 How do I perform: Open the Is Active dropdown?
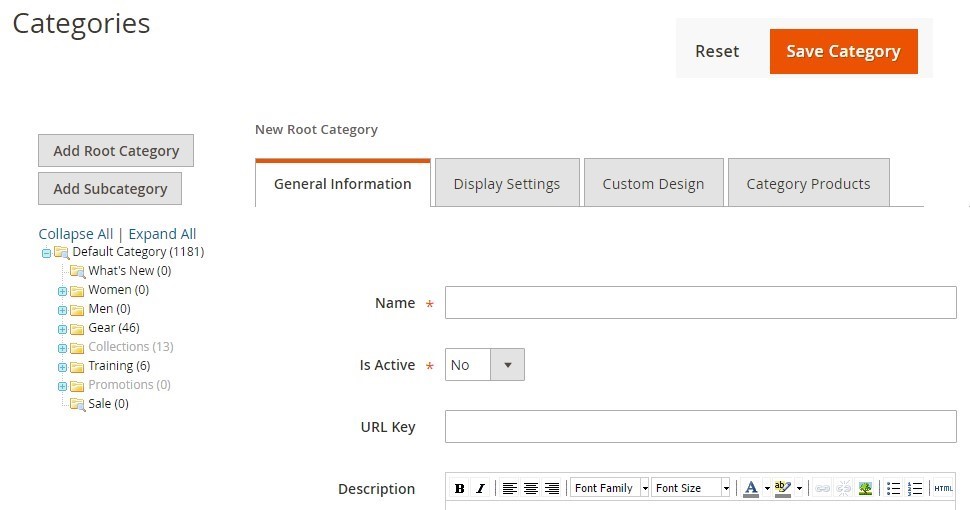pos(485,365)
